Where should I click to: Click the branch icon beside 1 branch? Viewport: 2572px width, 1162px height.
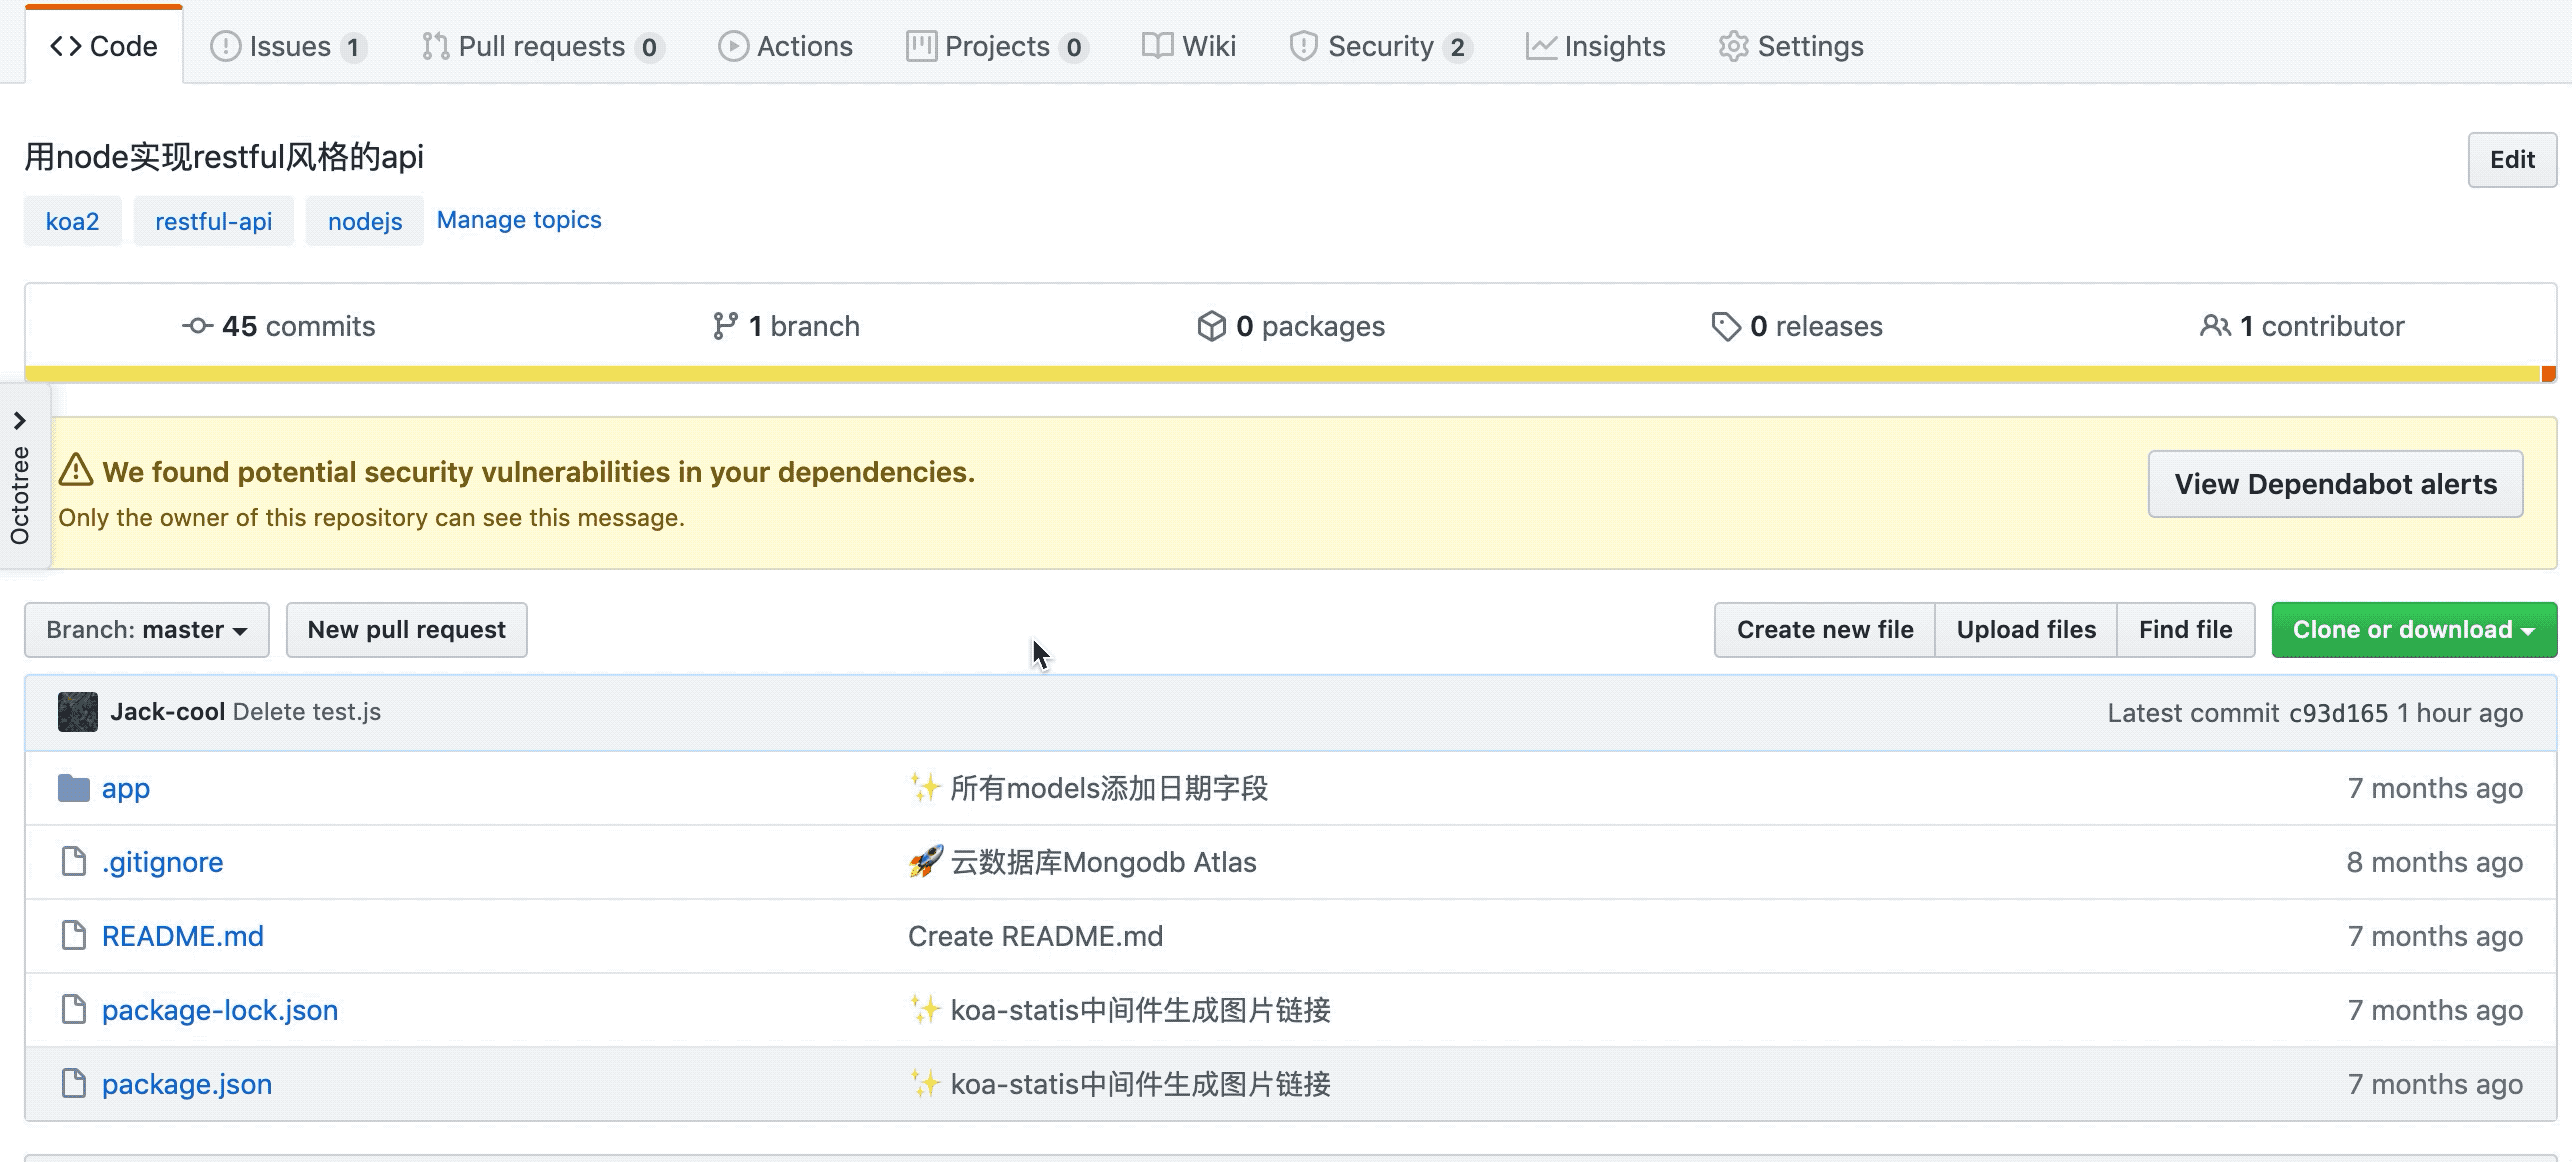(x=724, y=326)
